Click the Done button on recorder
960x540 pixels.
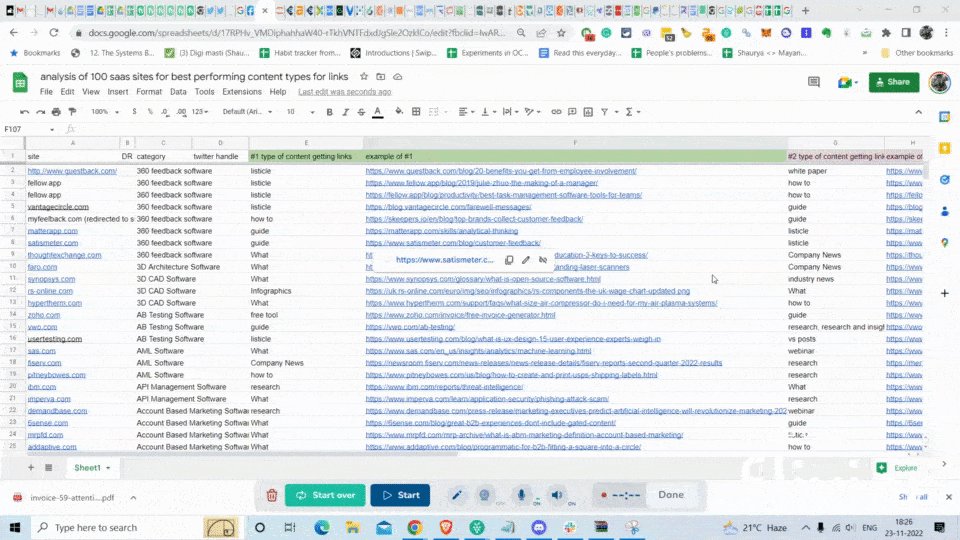pyautogui.click(x=671, y=495)
